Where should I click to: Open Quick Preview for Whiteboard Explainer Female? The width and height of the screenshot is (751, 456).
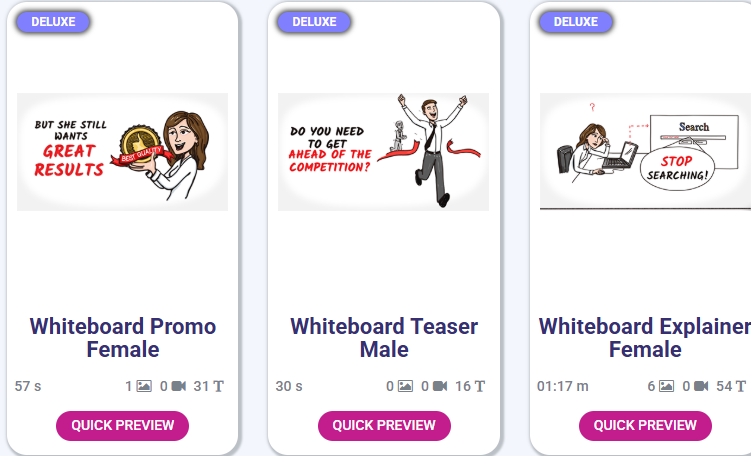[x=645, y=425]
